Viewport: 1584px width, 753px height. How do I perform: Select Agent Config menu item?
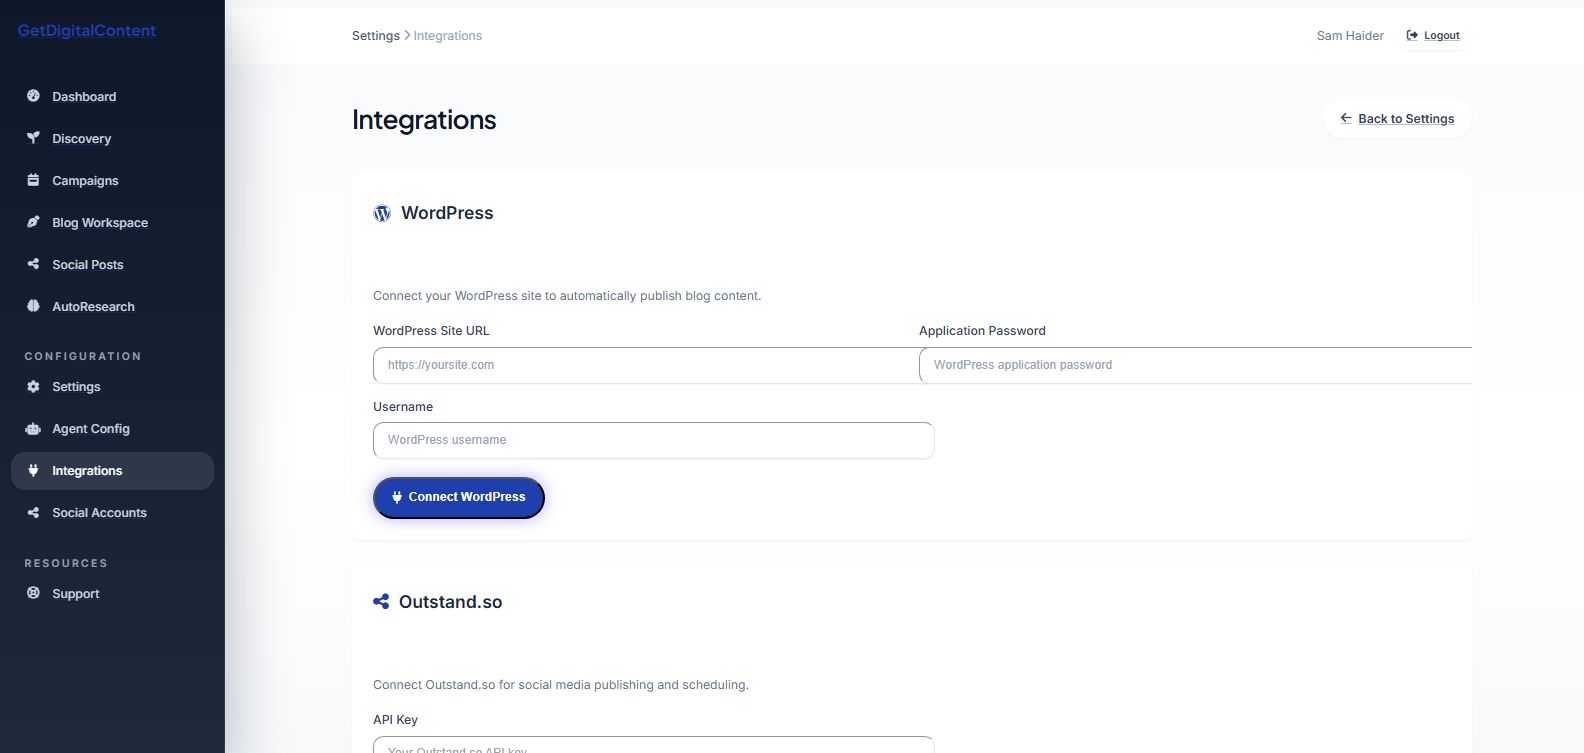coord(112,428)
